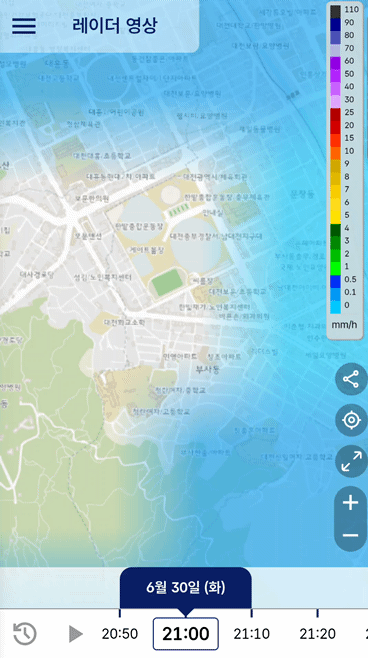Screen dimensions: 368x658
Task: Tap the 6월 30일 (화) date label
Action: point(185,588)
